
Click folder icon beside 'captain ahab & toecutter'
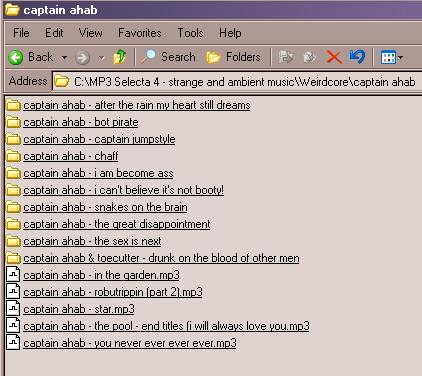[x=13, y=258]
